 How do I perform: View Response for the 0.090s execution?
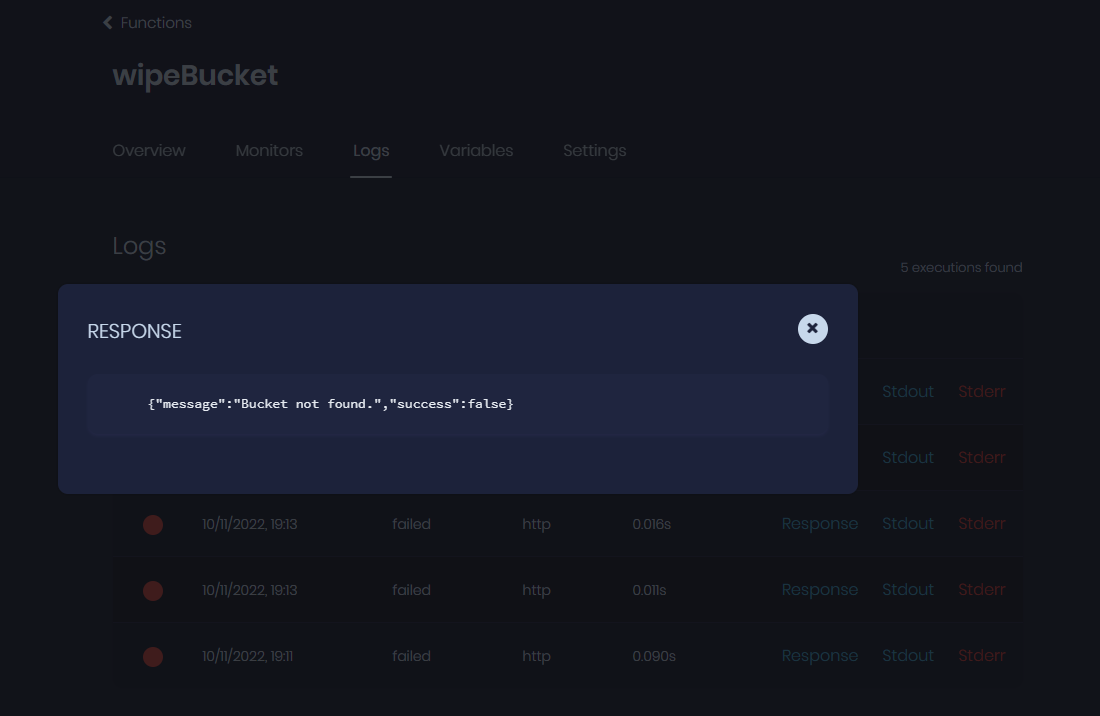click(x=819, y=656)
